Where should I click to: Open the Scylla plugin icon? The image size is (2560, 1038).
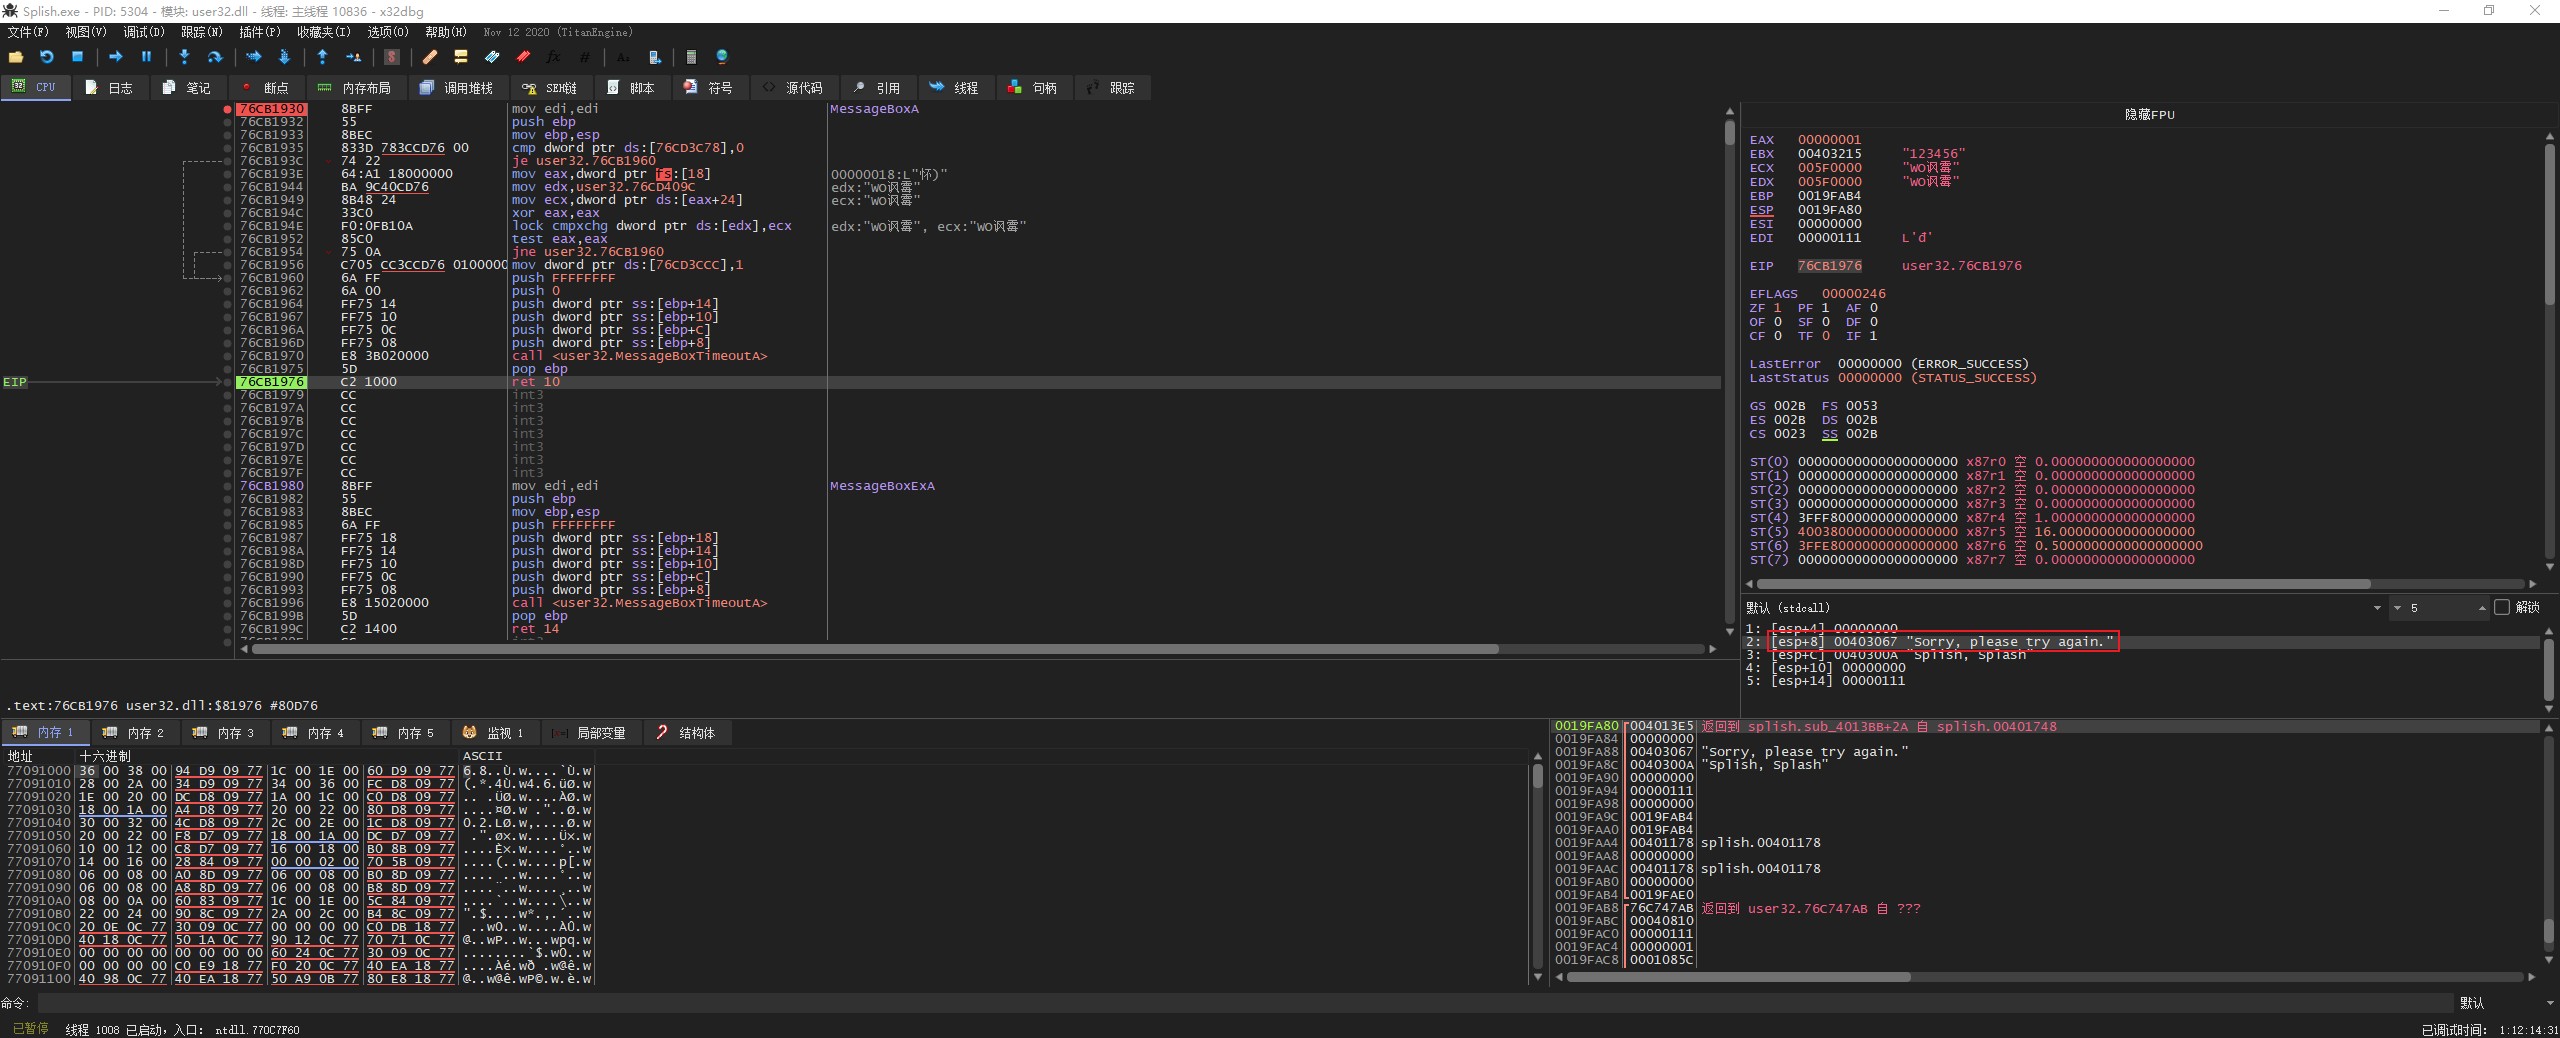[392, 57]
